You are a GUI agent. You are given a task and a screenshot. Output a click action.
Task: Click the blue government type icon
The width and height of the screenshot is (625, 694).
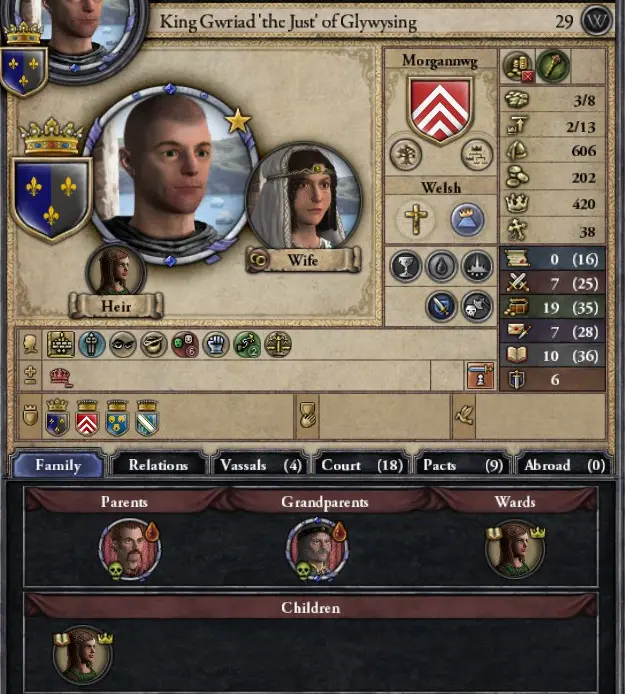467,219
